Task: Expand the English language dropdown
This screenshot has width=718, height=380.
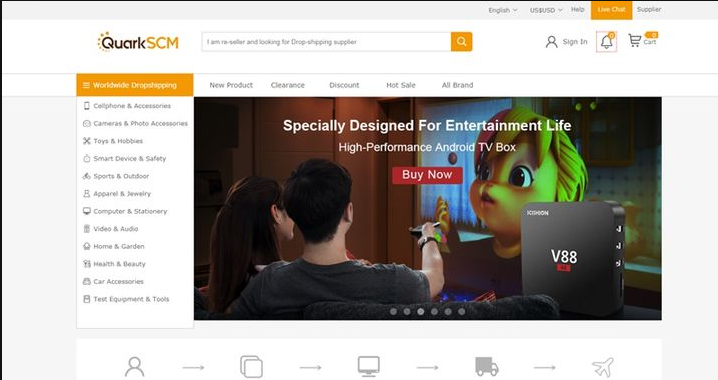Action: pos(502,10)
